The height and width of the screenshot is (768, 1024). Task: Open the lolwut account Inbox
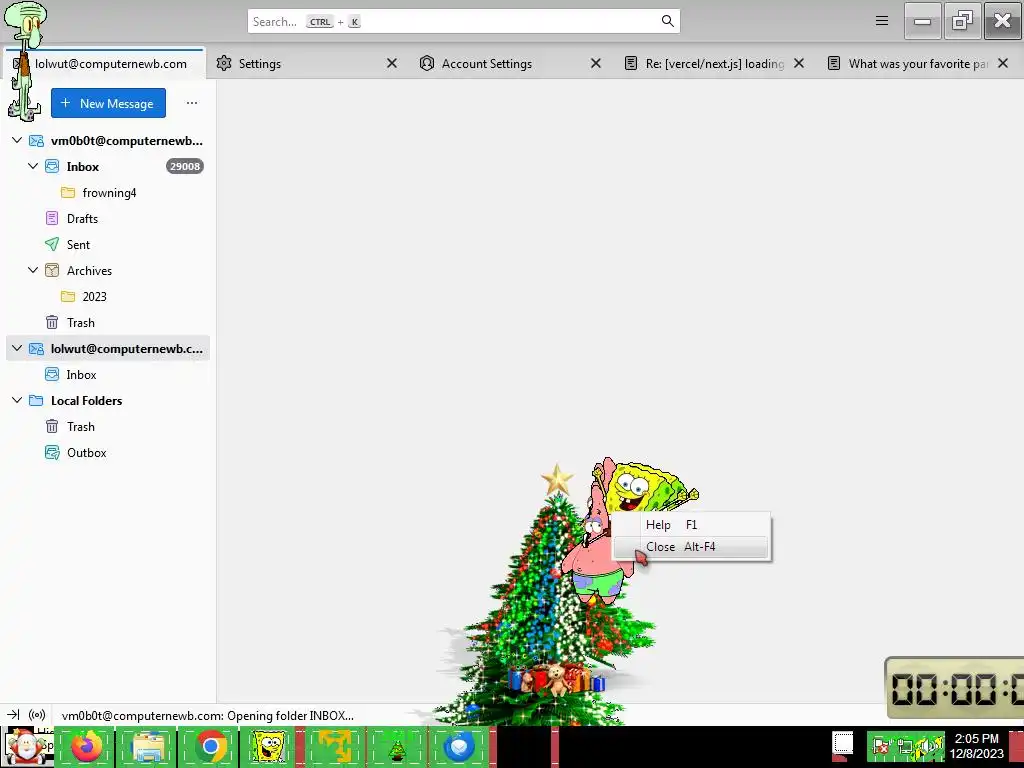point(108,375)
